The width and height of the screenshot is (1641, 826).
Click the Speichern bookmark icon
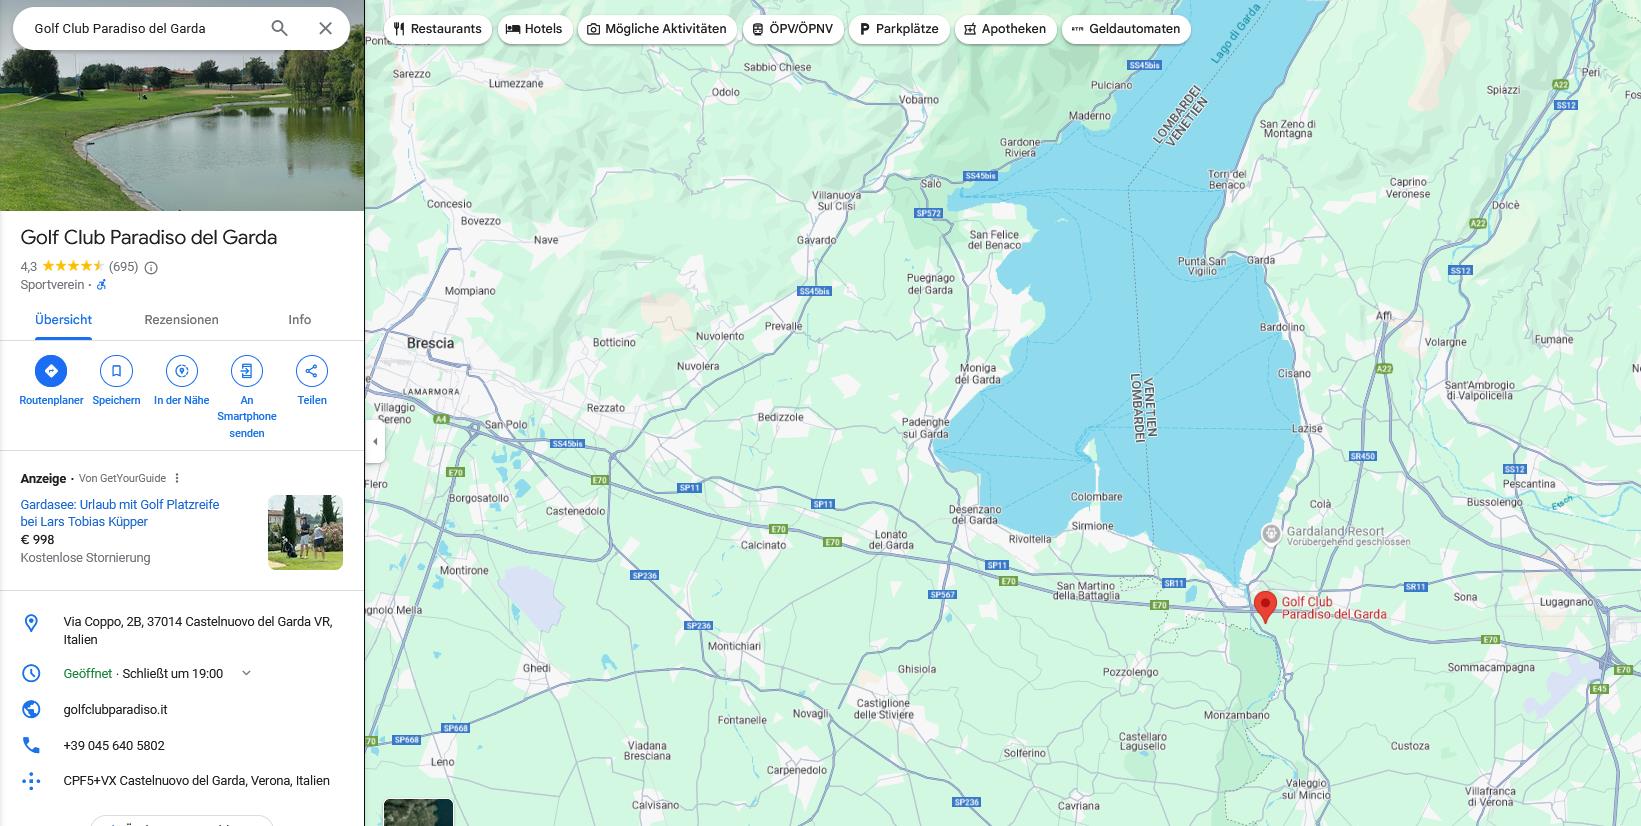[116, 371]
